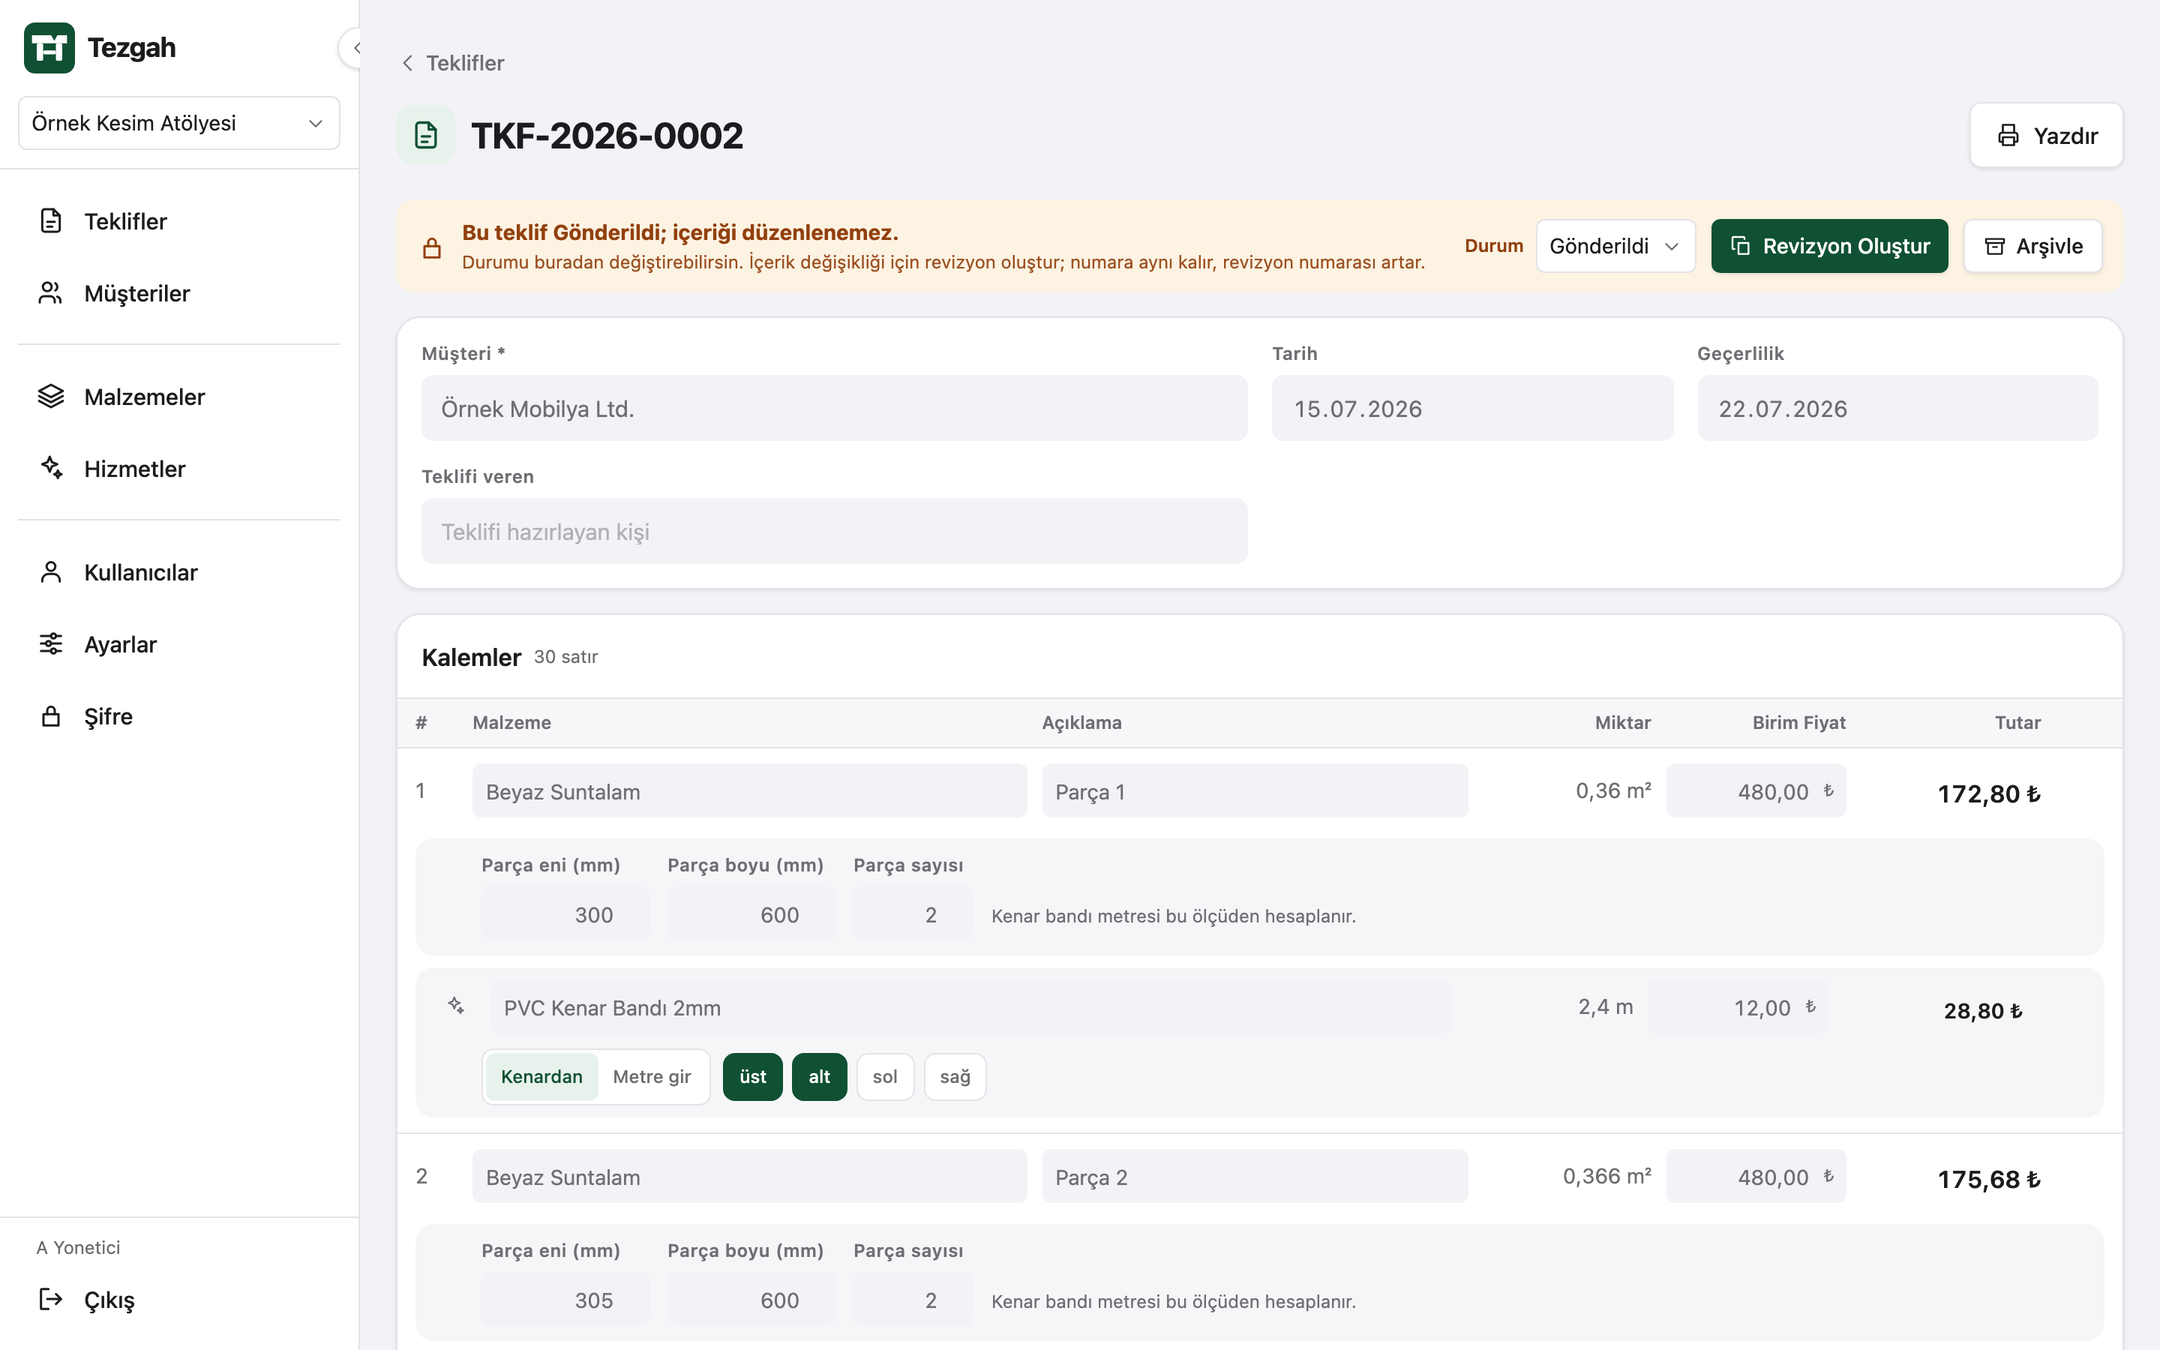Click the Parça 1 description field
Image resolution: width=2160 pixels, height=1350 pixels.
[x=1255, y=791]
